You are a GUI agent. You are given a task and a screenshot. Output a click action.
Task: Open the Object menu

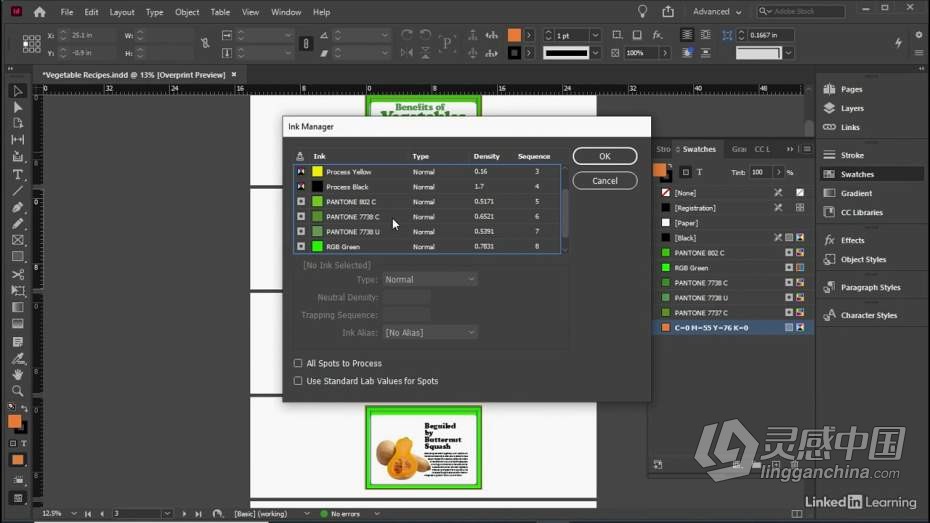(x=187, y=12)
